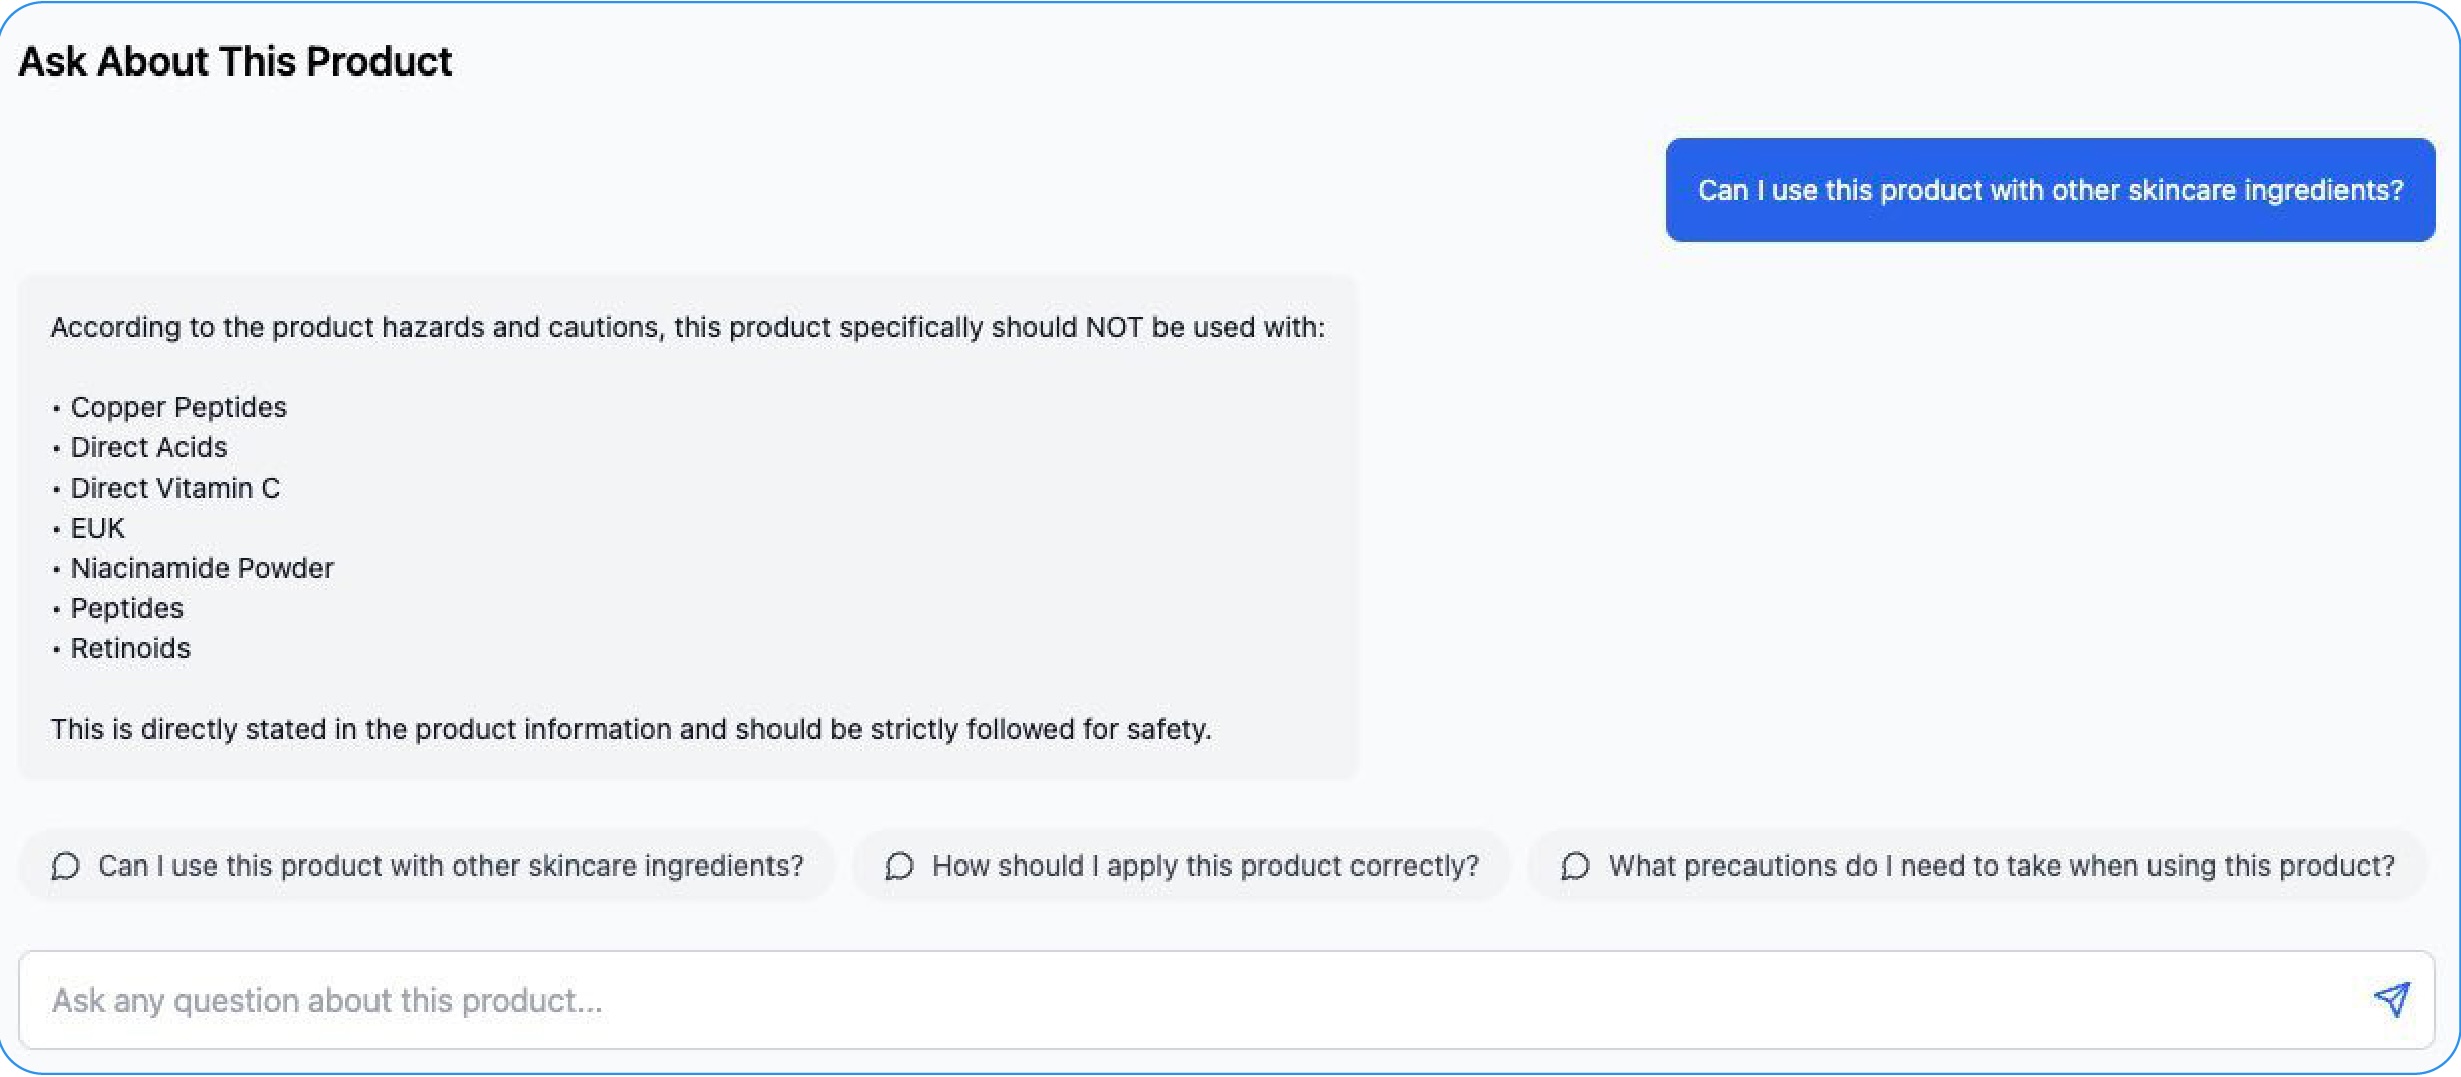Click the speech bubble icon beside apply question
2461x1077 pixels.
pos(898,866)
